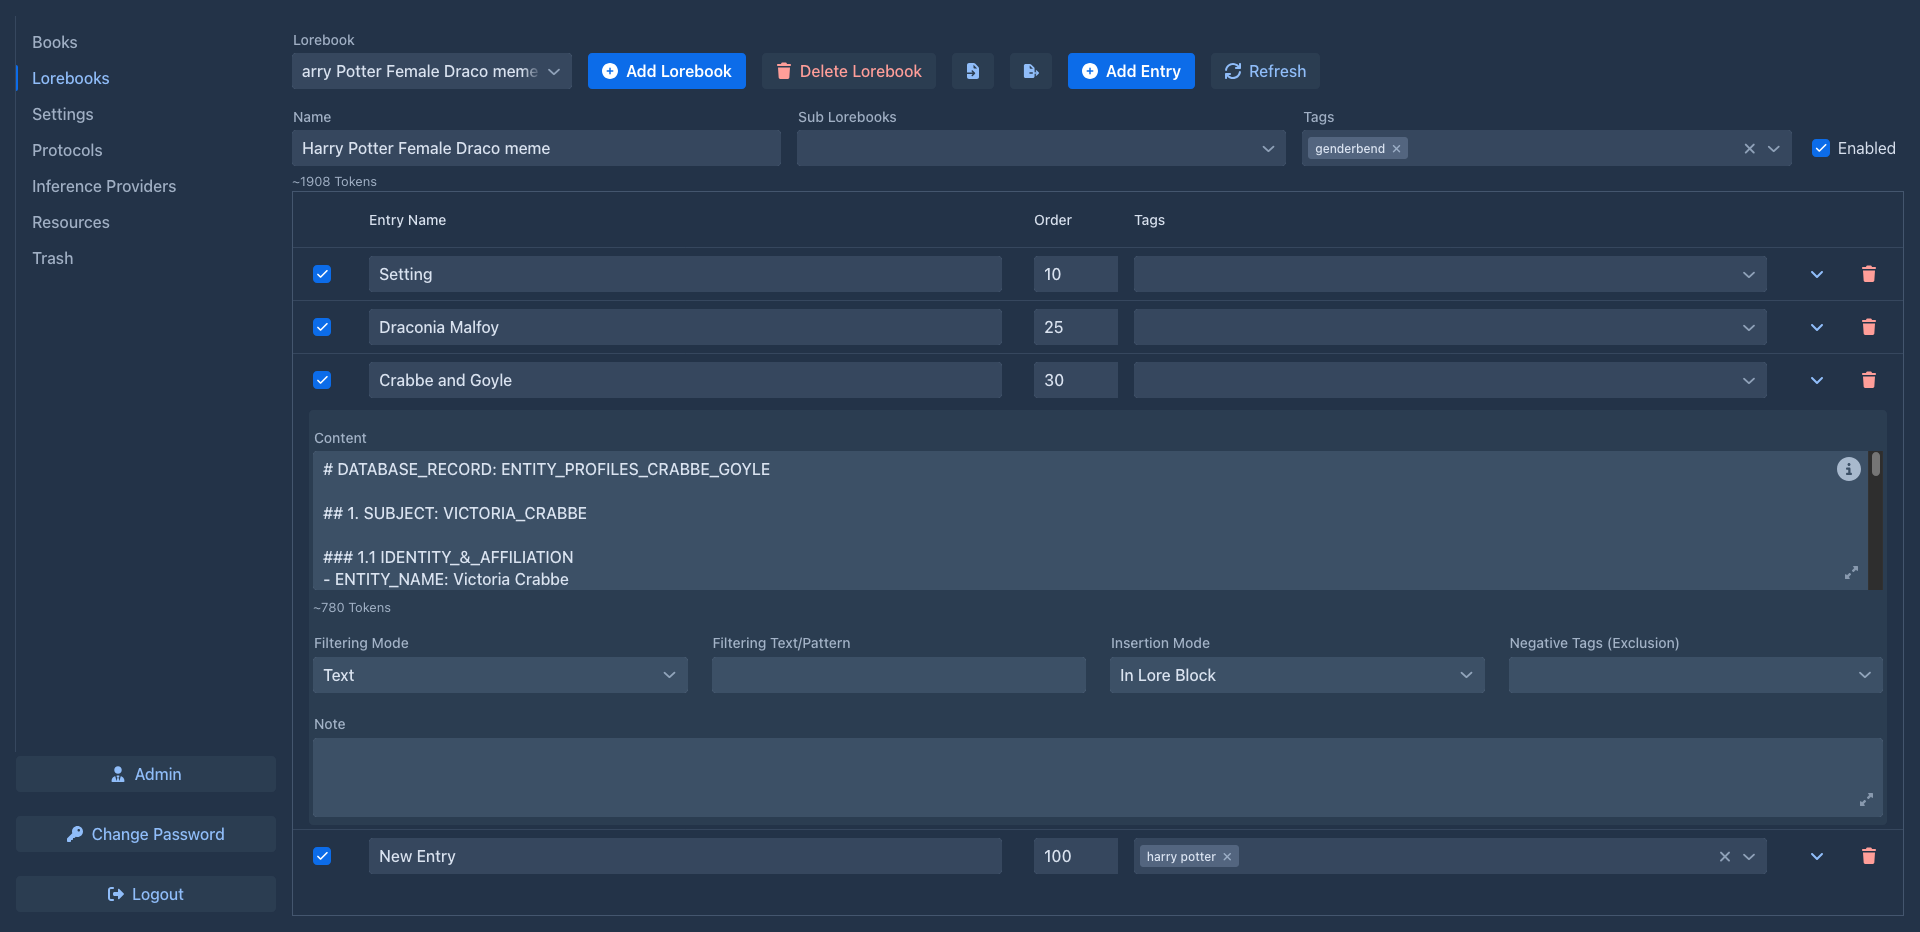Image resolution: width=1920 pixels, height=932 pixels.
Task: Click the Content area scrollbar
Action: (x=1876, y=520)
